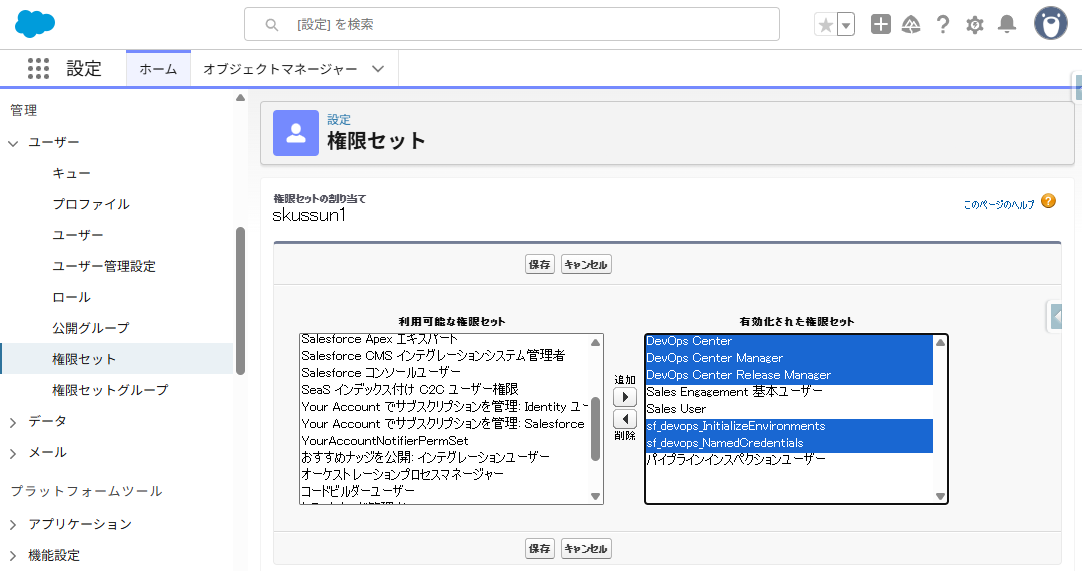Open the help question mark icon
This screenshot has width=1082, height=571.
pos(943,25)
